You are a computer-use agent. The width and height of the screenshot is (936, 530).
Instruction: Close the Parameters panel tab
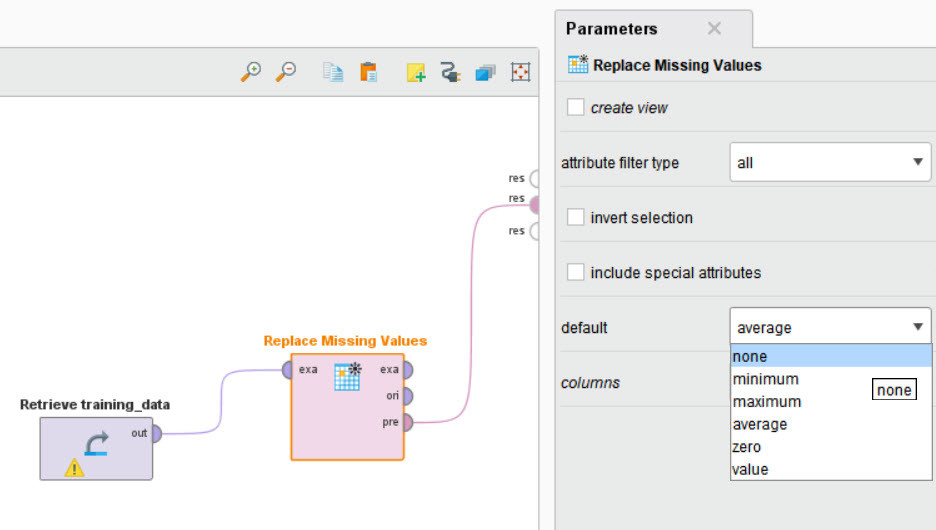pos(714,29)
